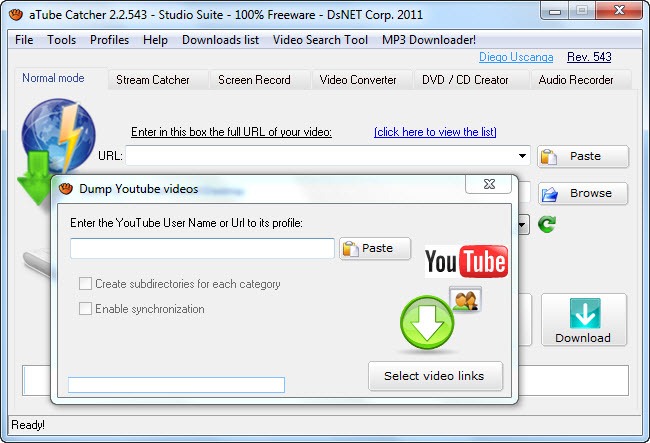Open the Help menu
The height and width of the screenshot is (443, 650).
pyautogui.click(x=155, y=40)
